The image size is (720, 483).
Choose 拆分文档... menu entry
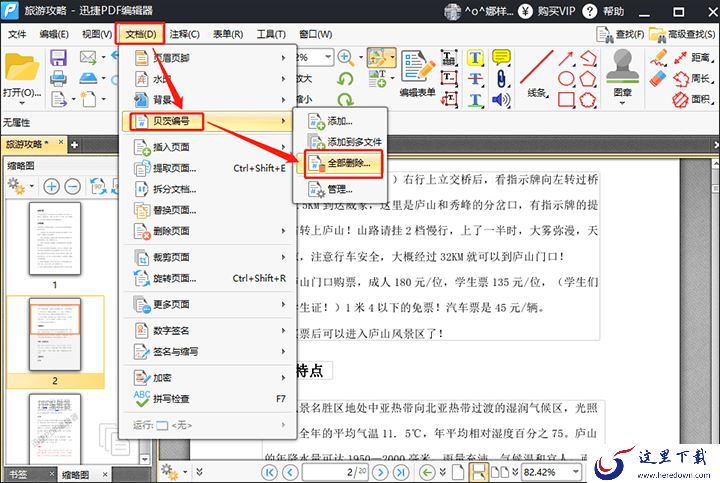(x=209, y=189)
